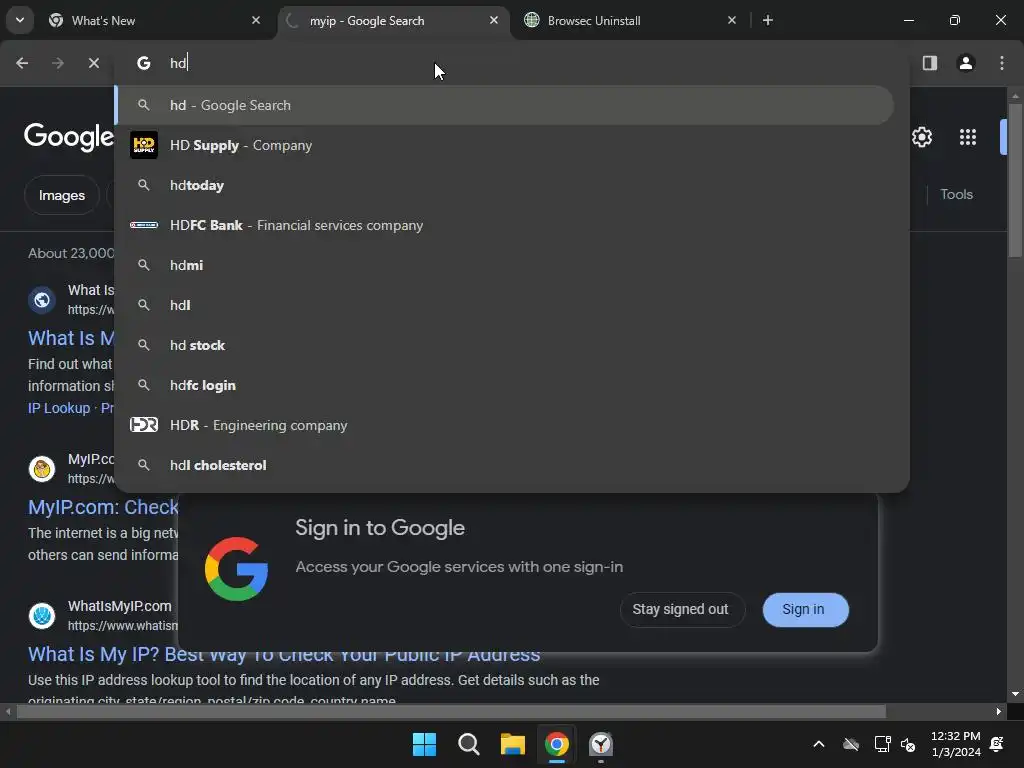Screen dimensions: 1024x768
Task: Select the HD Supply company suggestion
Action: (504, 145)
